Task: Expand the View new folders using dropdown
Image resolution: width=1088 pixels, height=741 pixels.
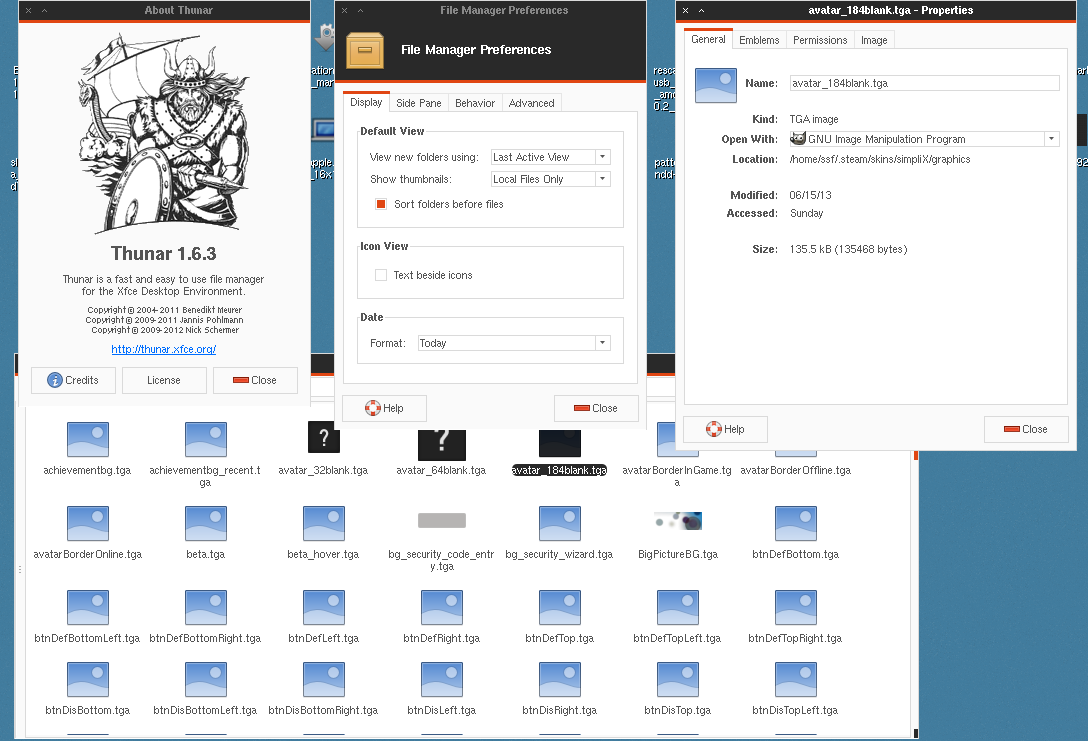Action: [550, 157]
